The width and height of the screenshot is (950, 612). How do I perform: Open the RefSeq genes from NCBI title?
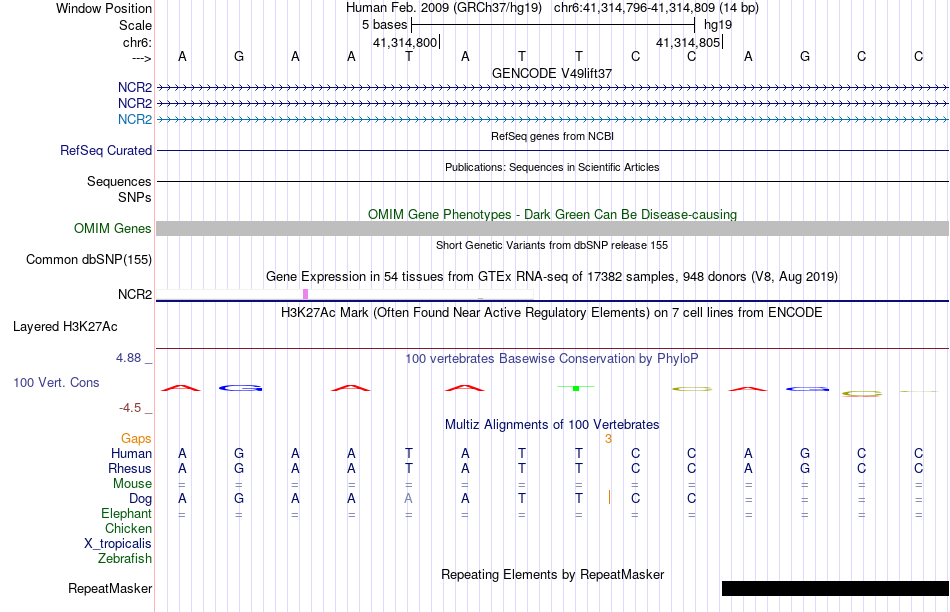click(x=552, y=136)
